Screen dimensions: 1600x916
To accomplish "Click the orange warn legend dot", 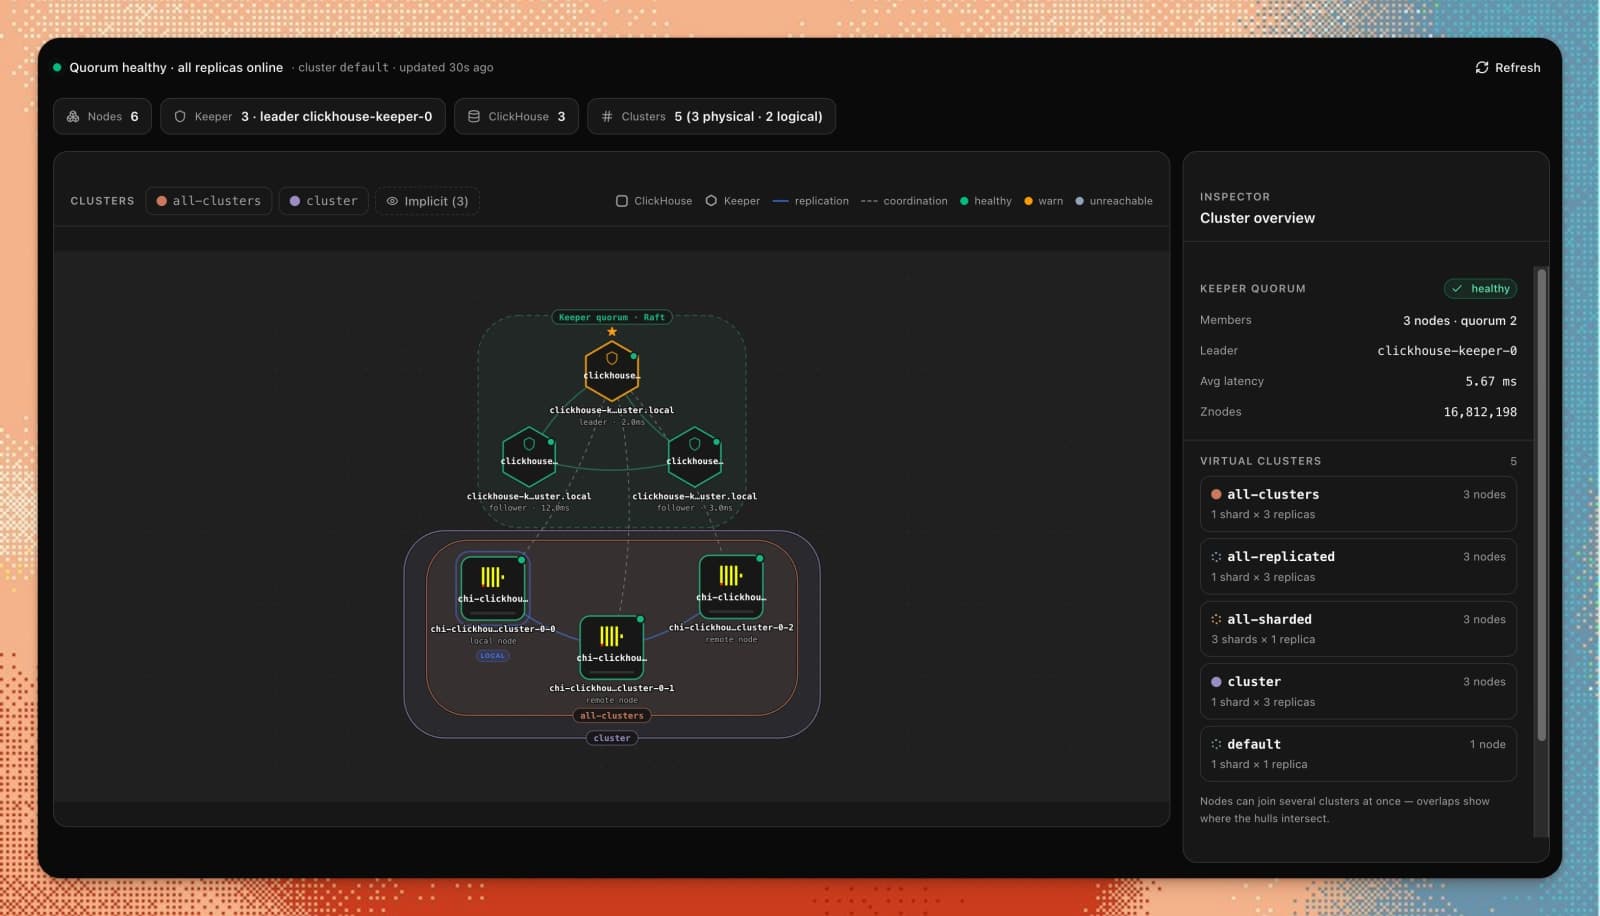I will pos(1028,201).
